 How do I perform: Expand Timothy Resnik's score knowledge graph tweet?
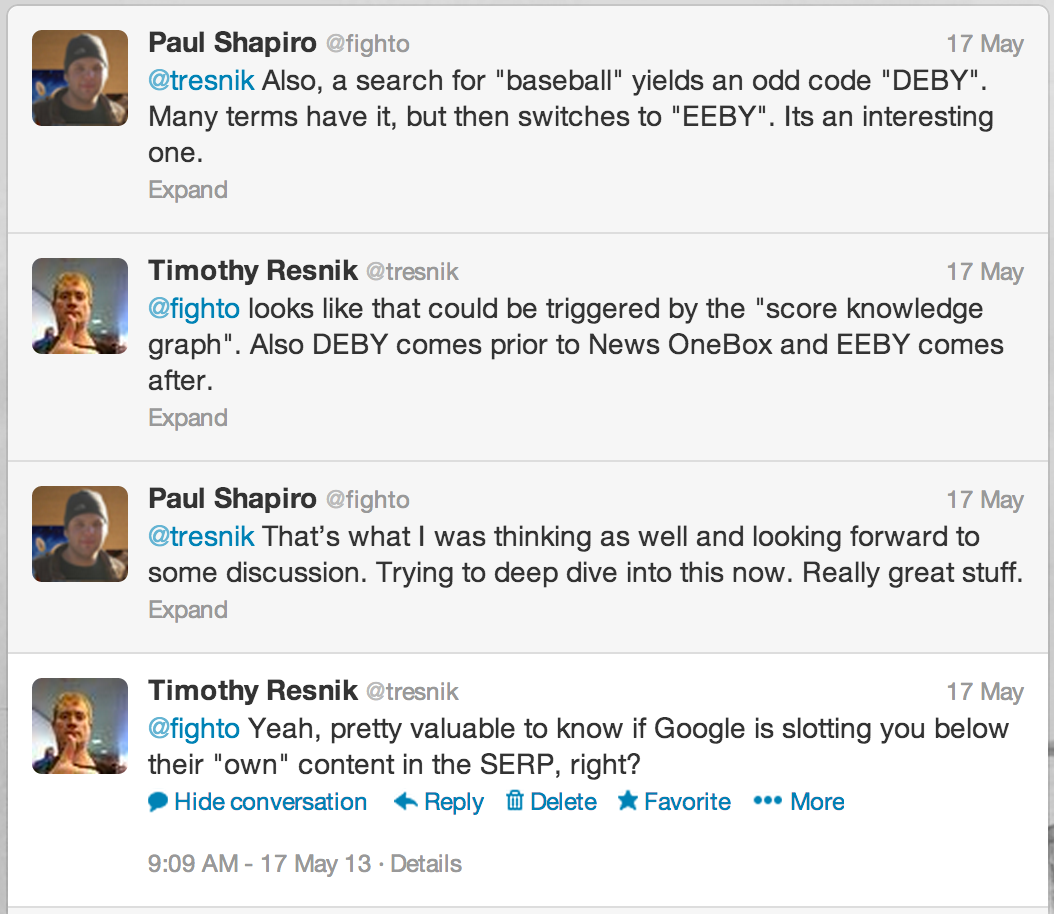click(188, 418)
